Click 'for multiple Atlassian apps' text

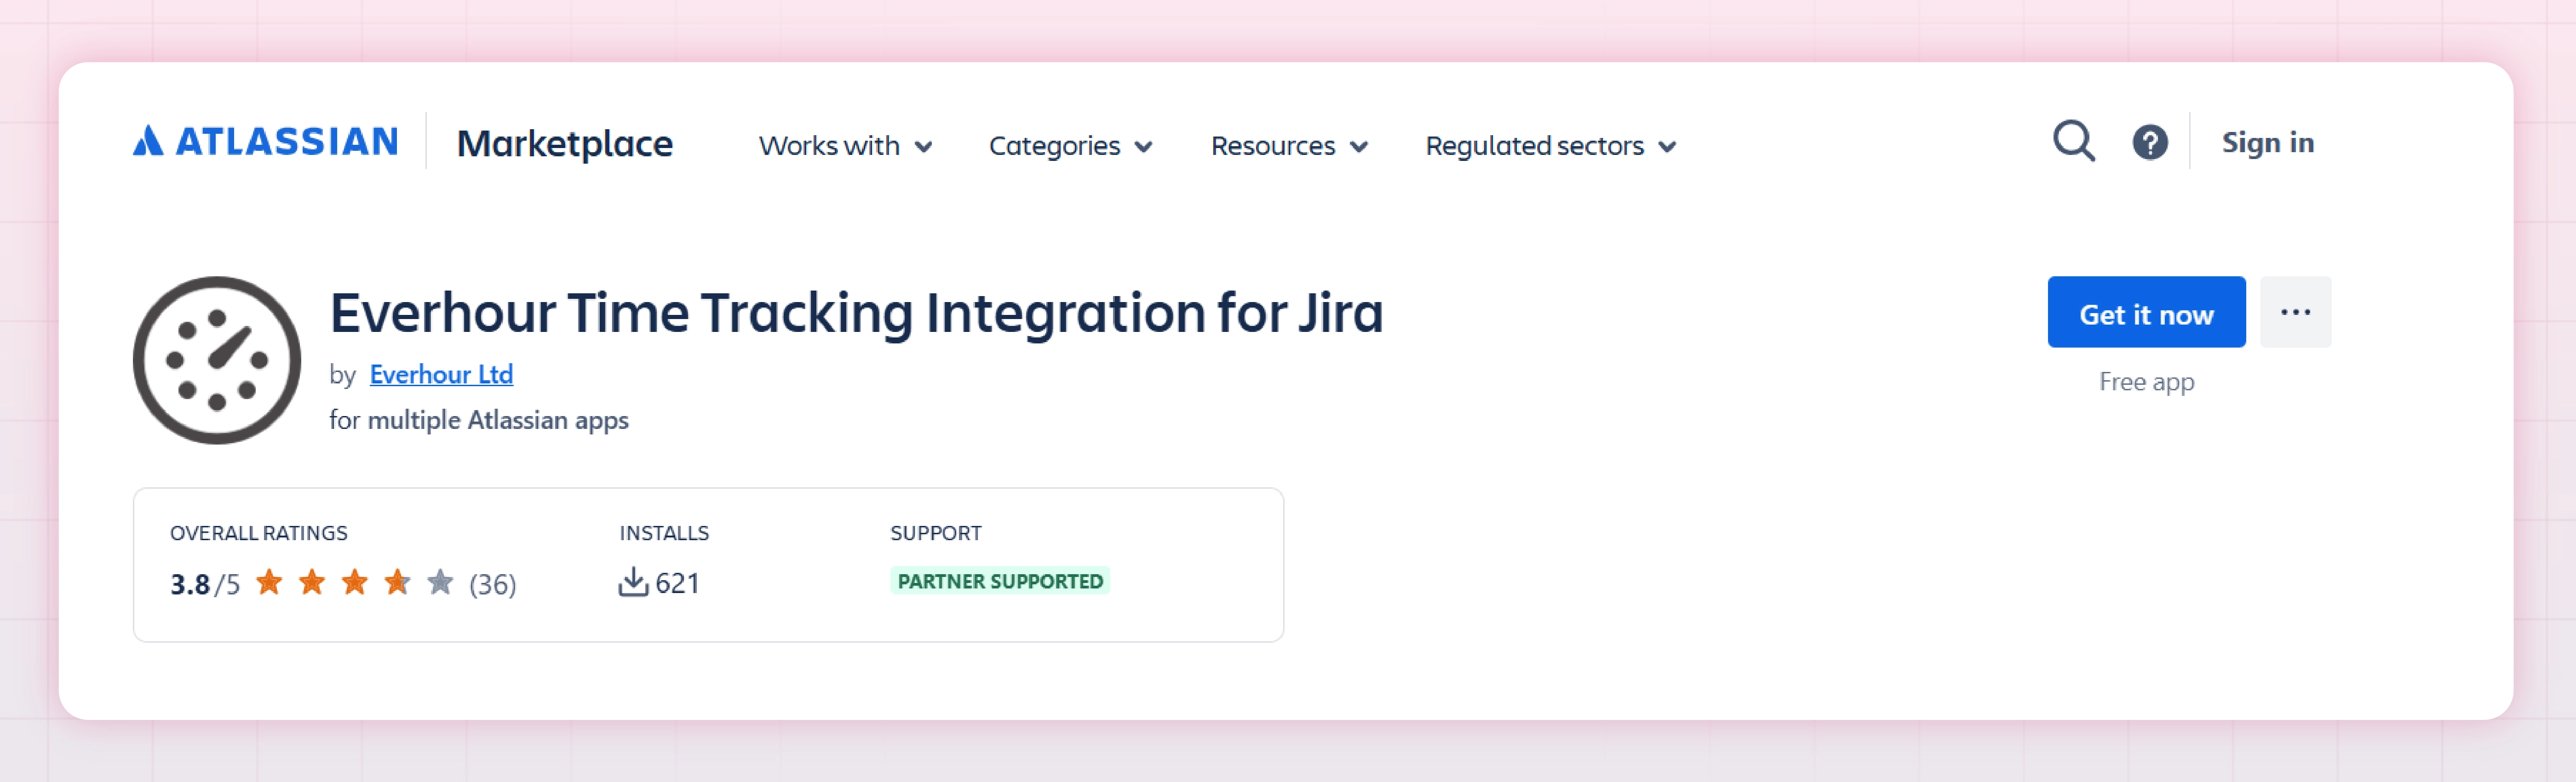pyautogui.click(x=479, y=420)
